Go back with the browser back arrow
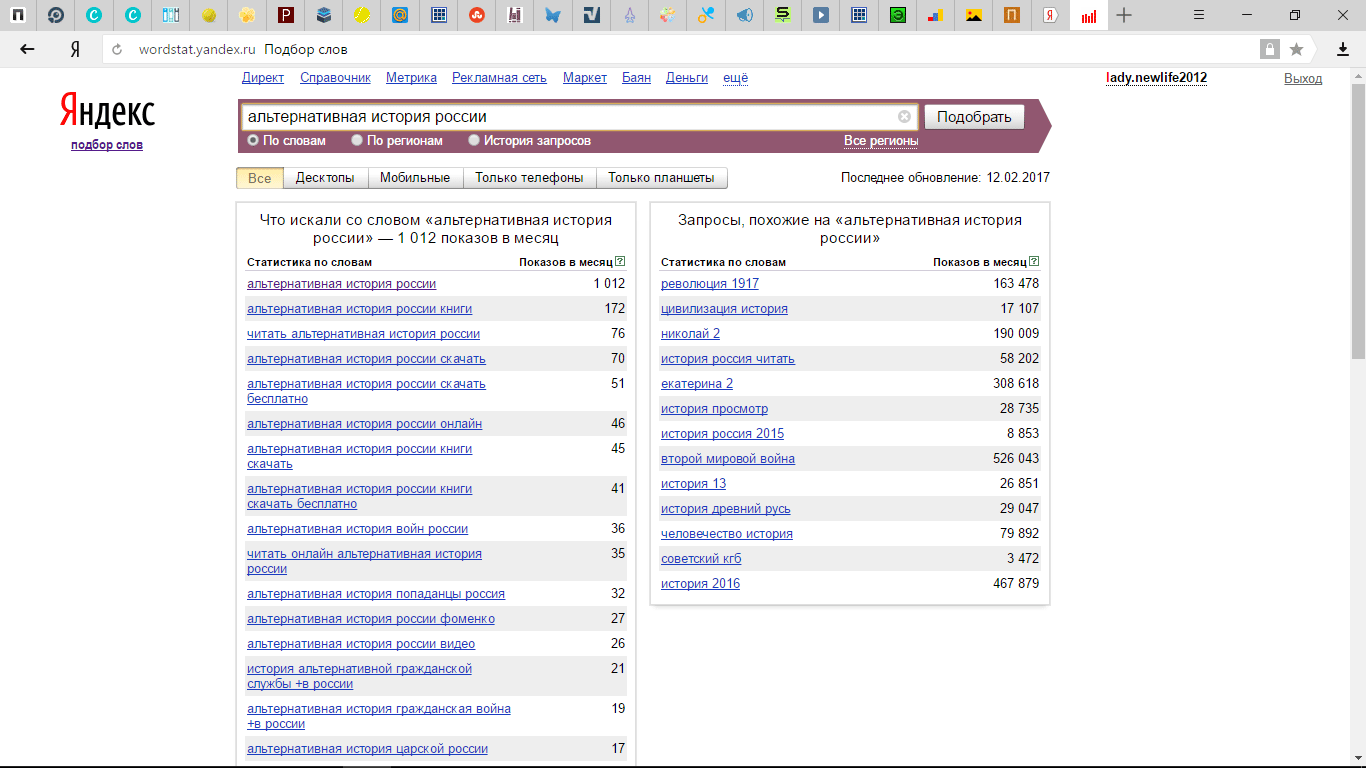 pos(27,49)
